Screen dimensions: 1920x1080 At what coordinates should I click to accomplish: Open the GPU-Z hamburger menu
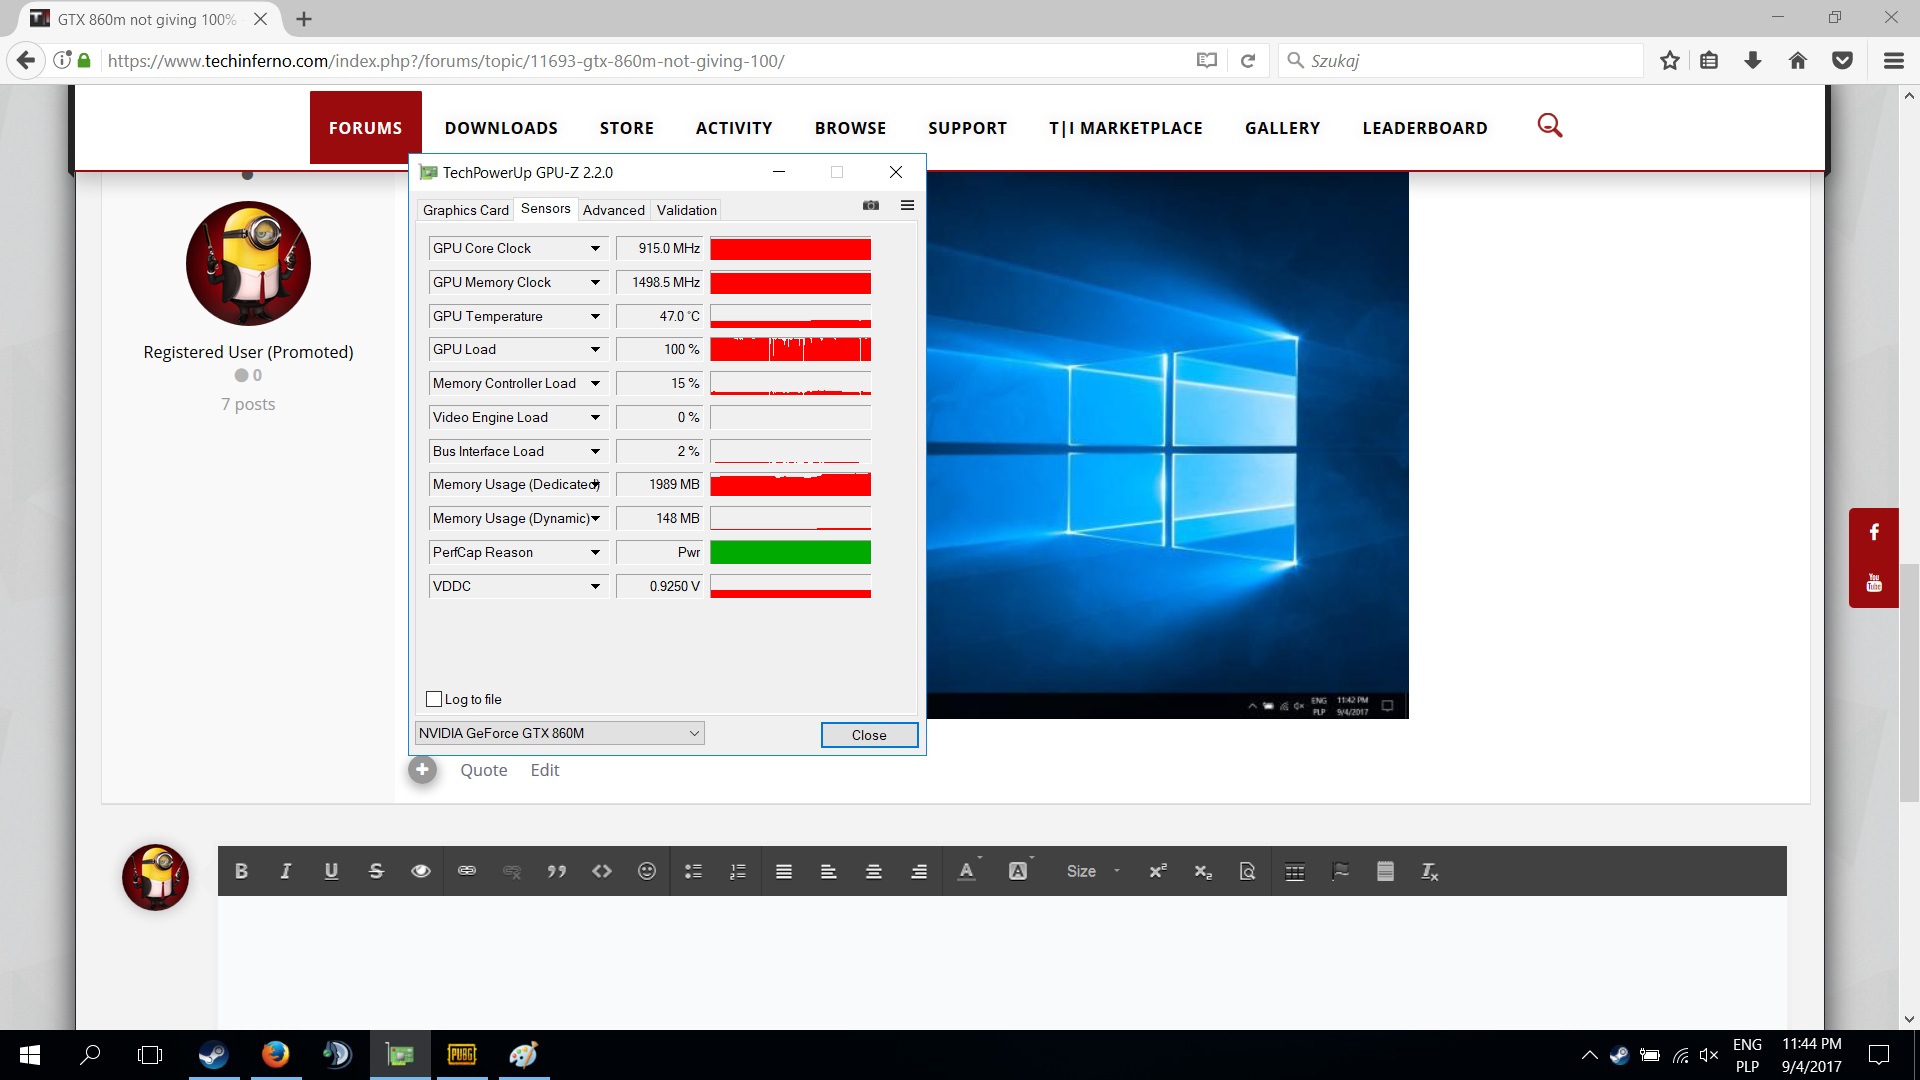coord(907,205)
